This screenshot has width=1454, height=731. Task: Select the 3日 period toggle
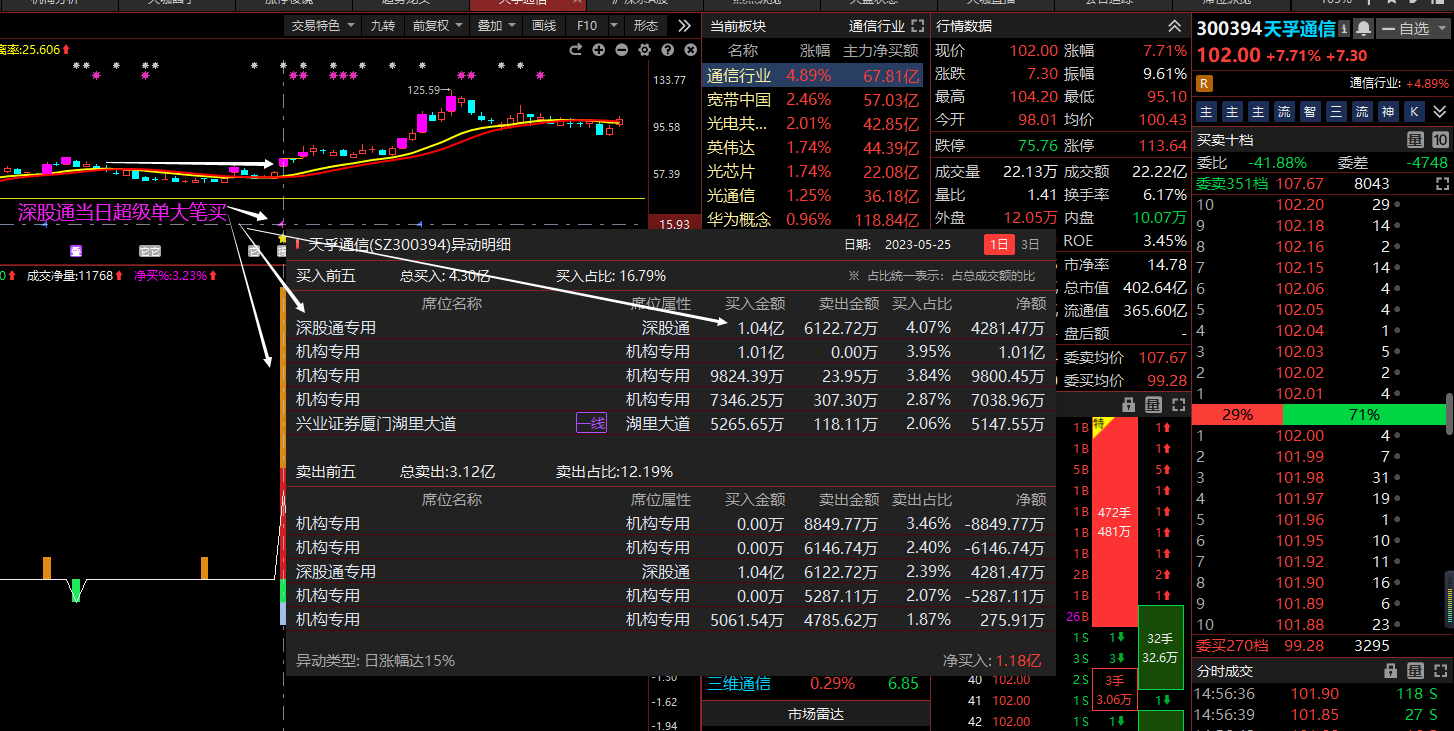1030,244
